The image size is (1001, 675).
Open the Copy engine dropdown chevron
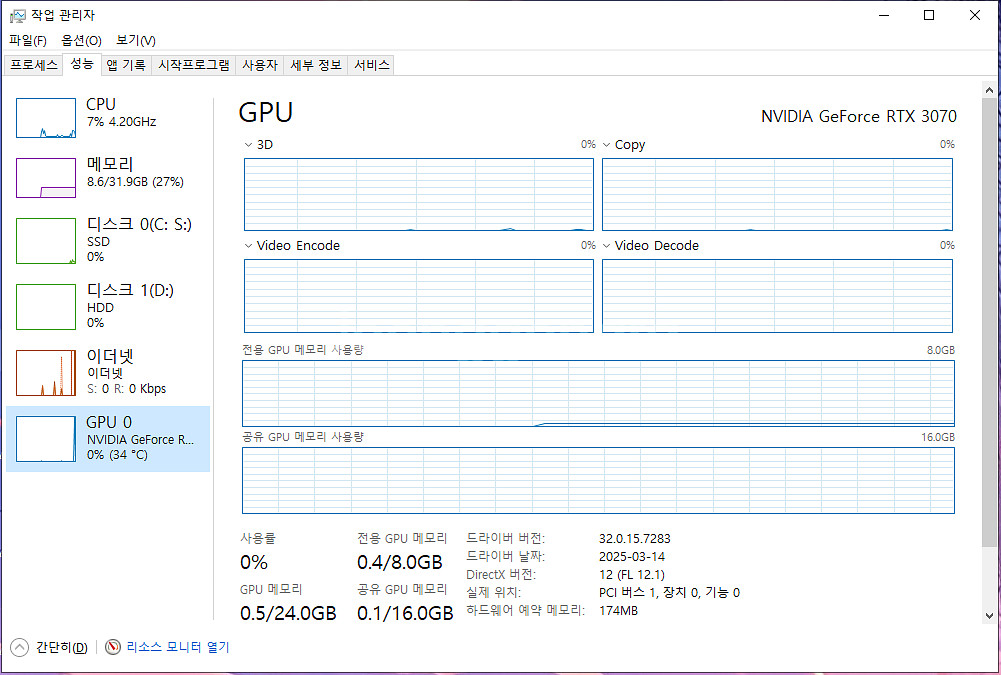[605, 144]
